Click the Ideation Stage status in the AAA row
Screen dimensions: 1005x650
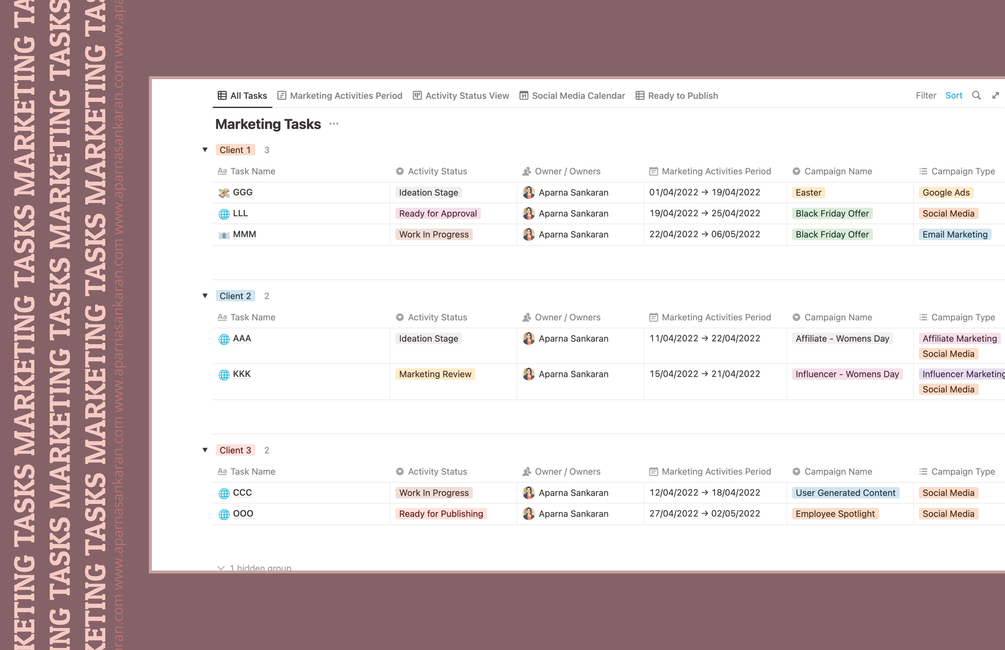(x=428, y=338)
